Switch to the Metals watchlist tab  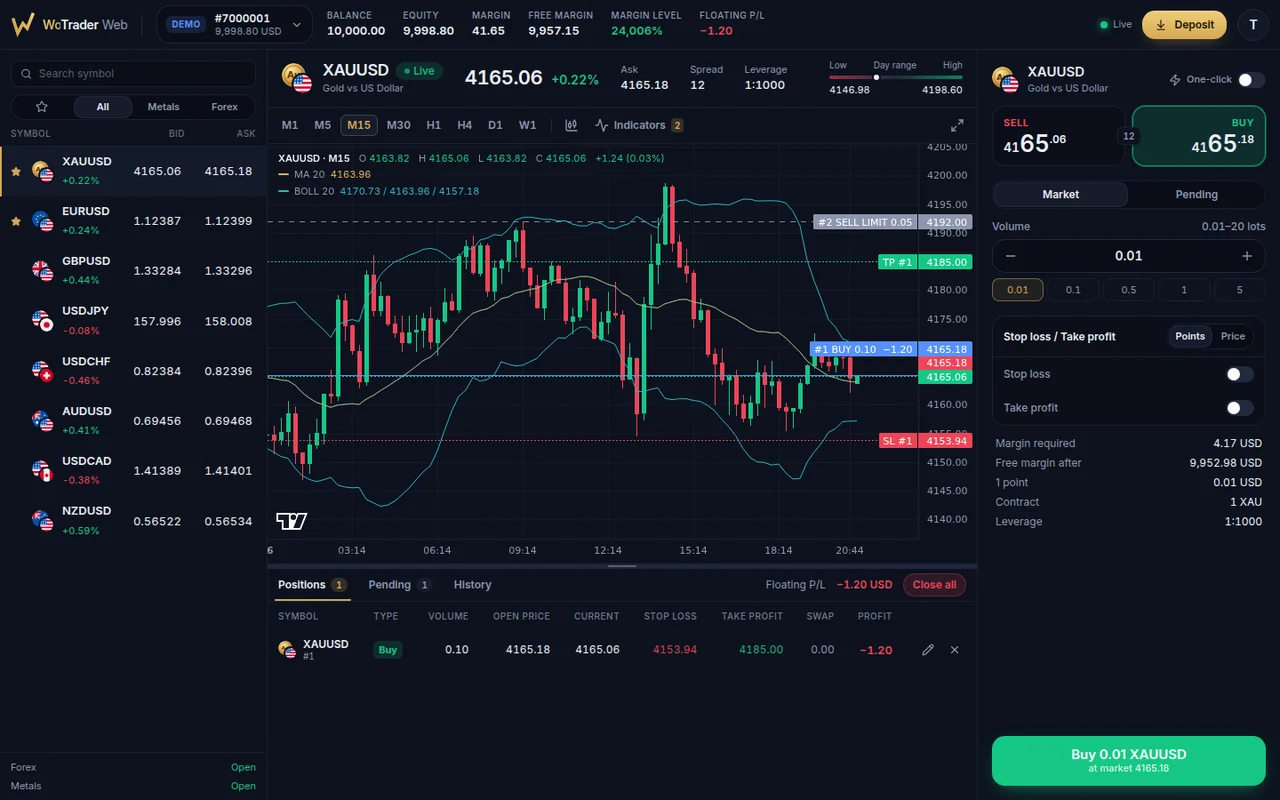164,107
